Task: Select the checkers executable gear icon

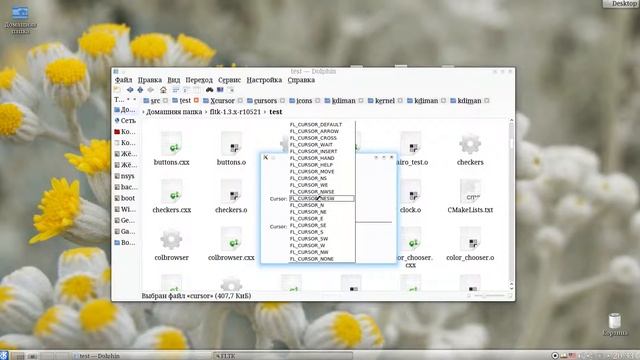Action: [470, 144]
